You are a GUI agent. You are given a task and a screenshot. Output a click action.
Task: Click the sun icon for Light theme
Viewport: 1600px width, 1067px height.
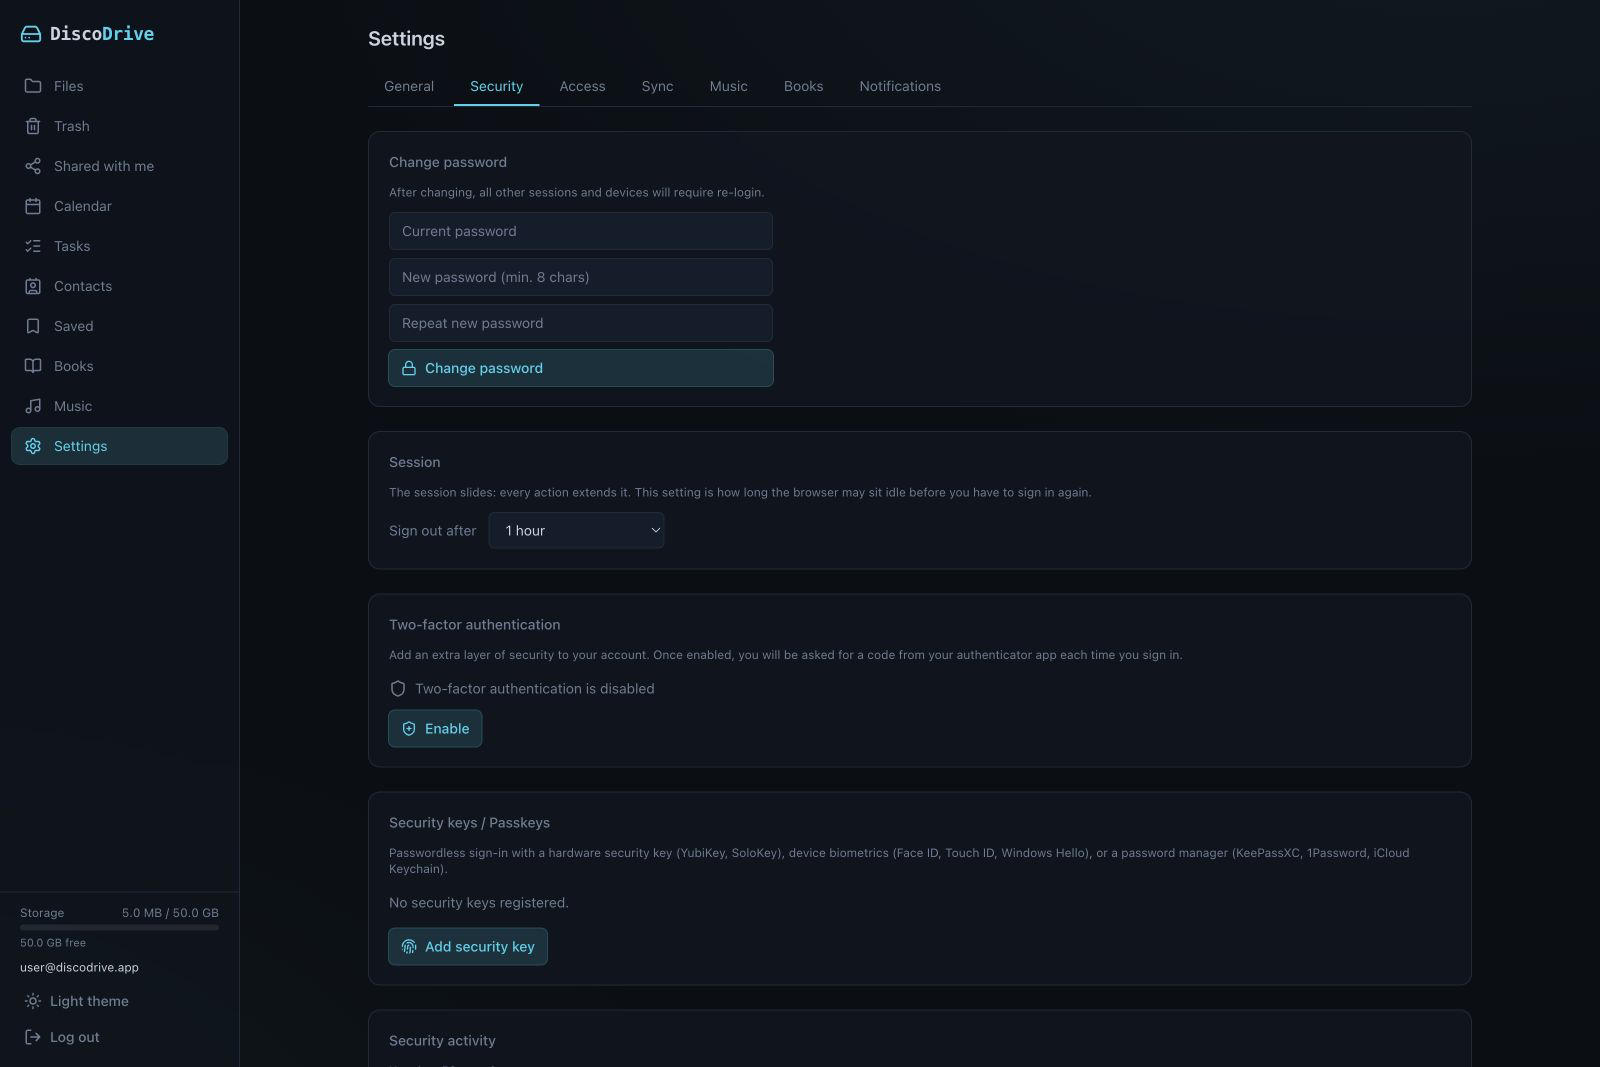coord(33,1001)
